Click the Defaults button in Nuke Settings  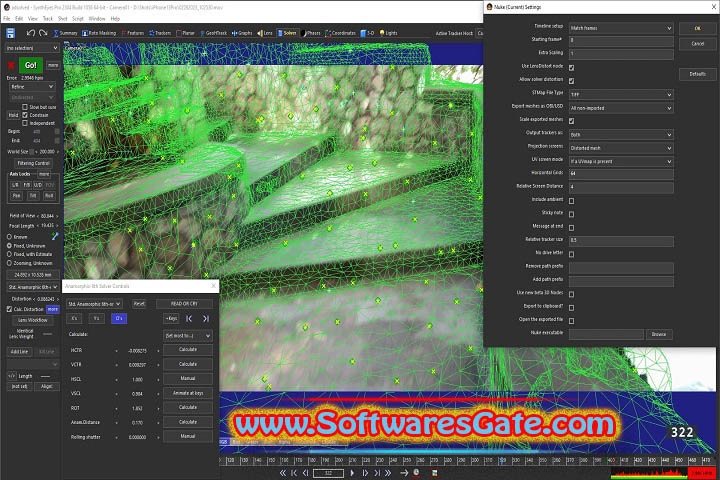coord(698,74)
